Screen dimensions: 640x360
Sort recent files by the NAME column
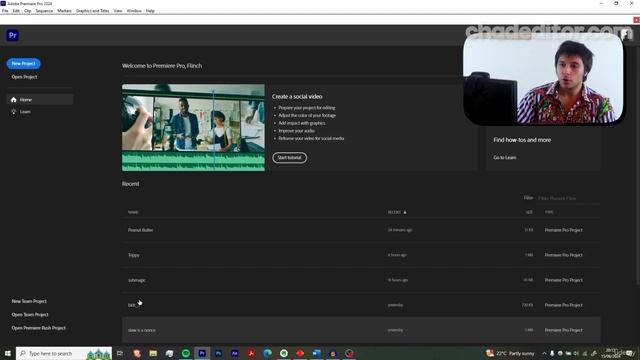coord(133,212)
